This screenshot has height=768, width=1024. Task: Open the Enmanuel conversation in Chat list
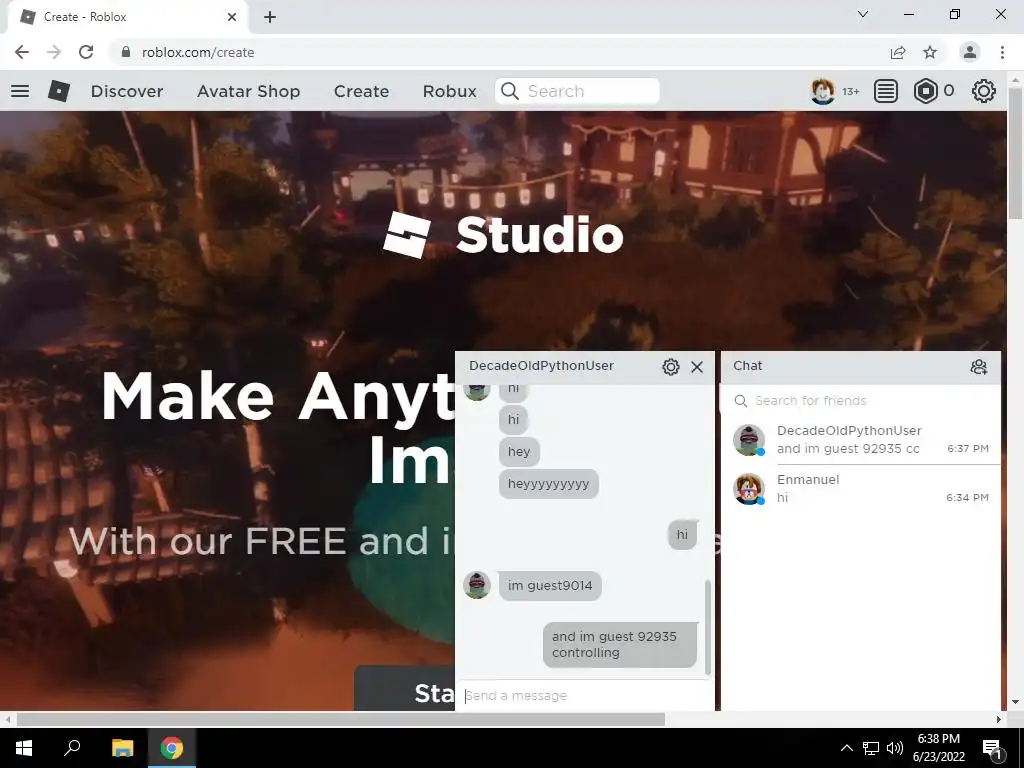click(860, 488)
